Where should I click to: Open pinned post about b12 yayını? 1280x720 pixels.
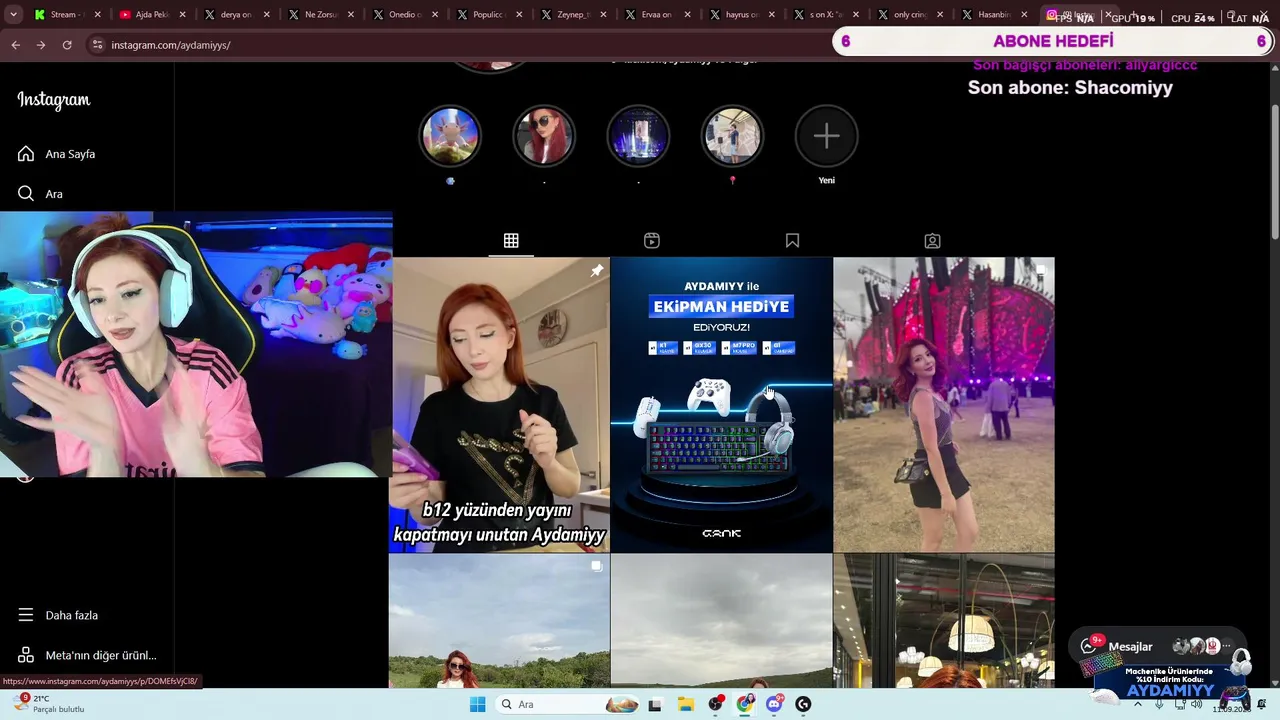[x=499, y=404]
